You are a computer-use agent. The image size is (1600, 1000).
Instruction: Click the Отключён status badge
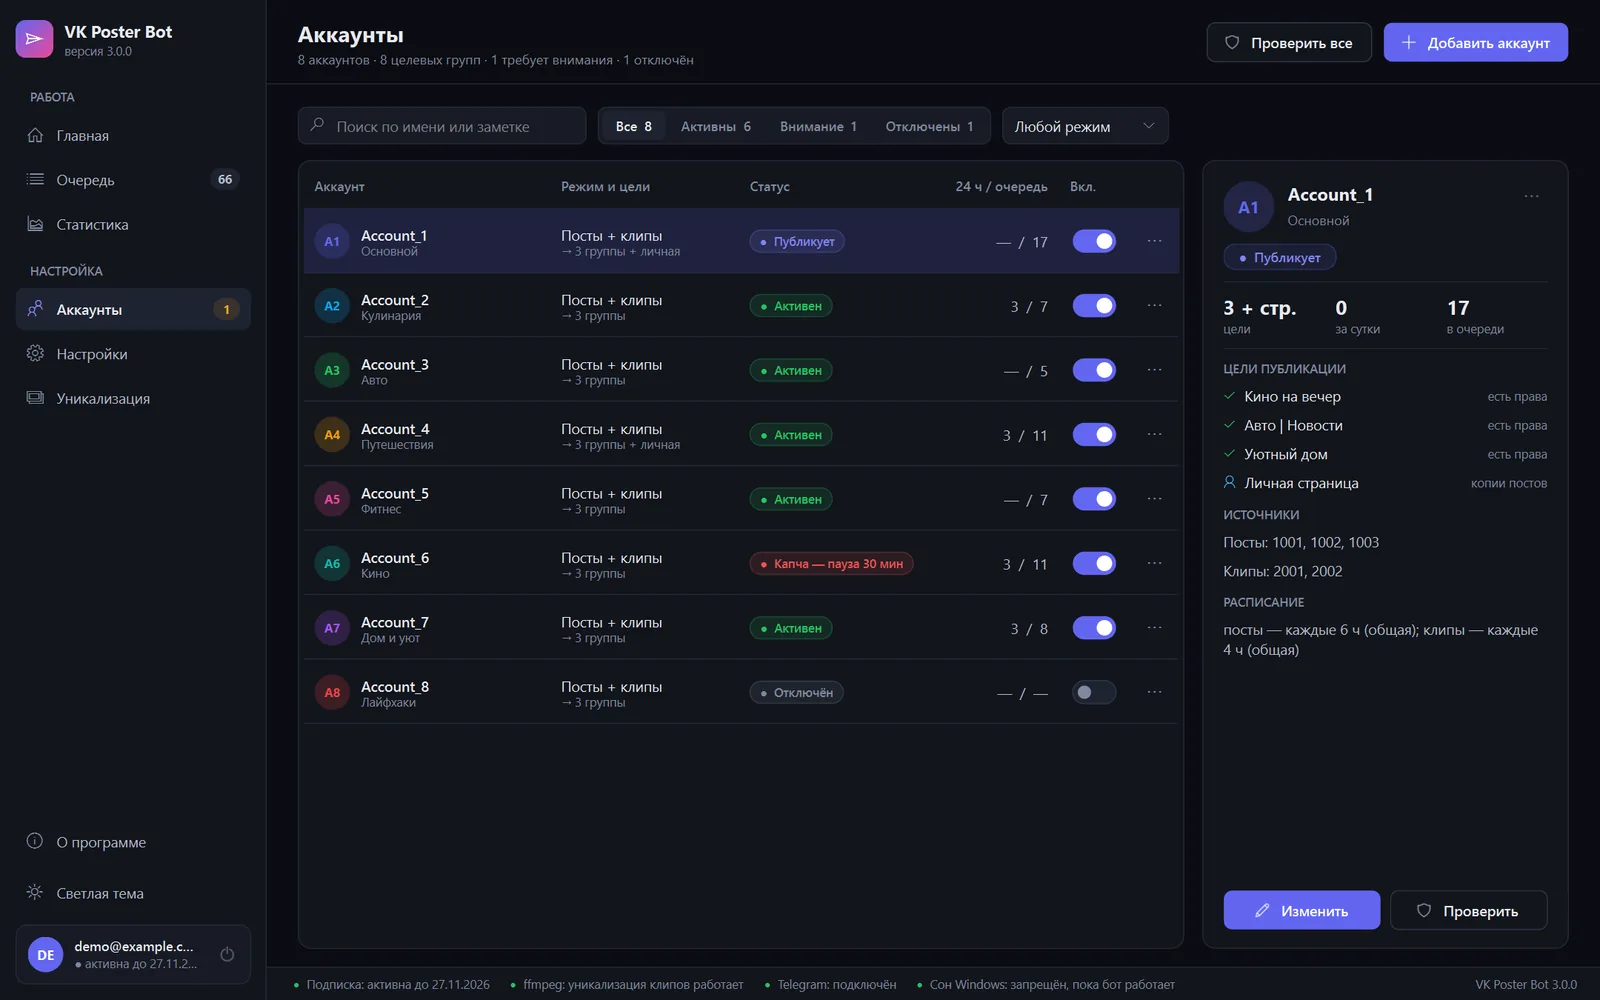click(x=796, y=693)
